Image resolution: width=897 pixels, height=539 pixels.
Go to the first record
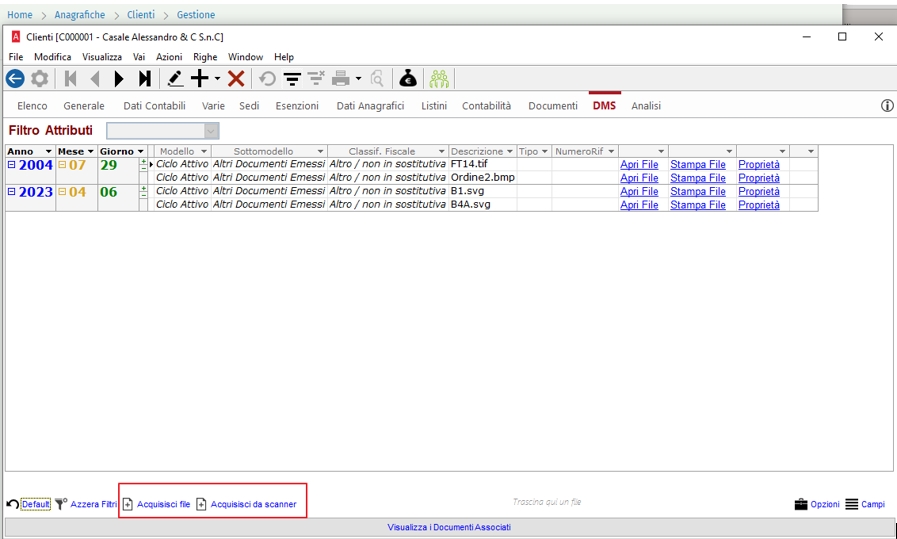pos(70,78)
